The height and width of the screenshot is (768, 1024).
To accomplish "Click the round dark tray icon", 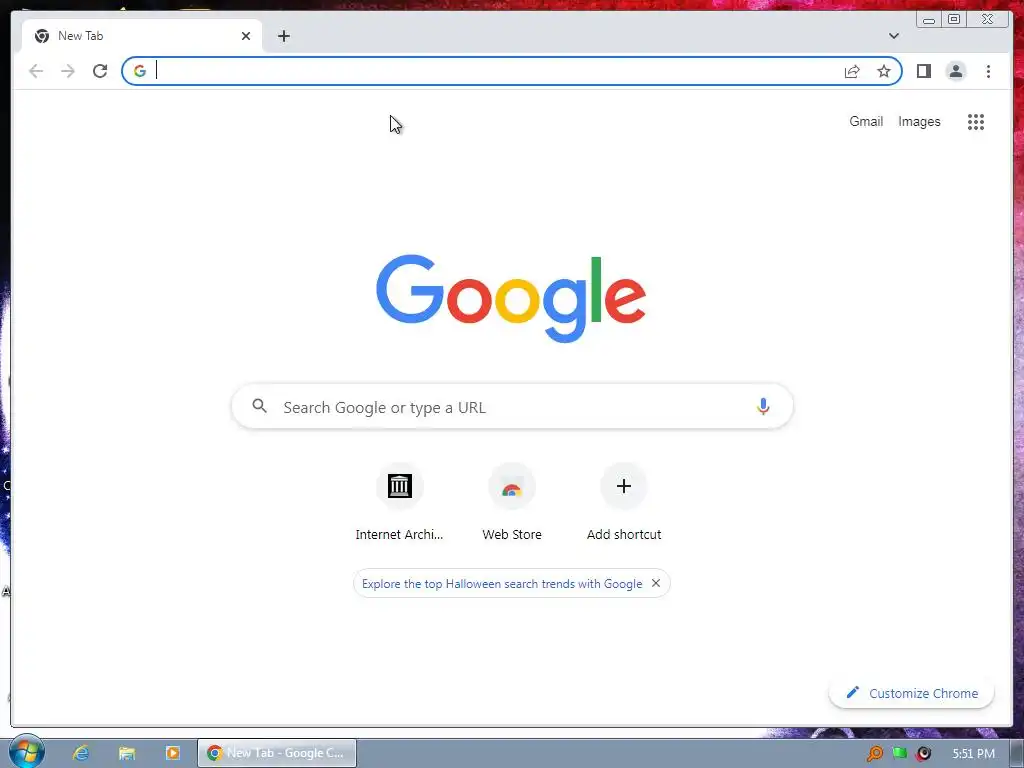I will [x=923, y=753].
